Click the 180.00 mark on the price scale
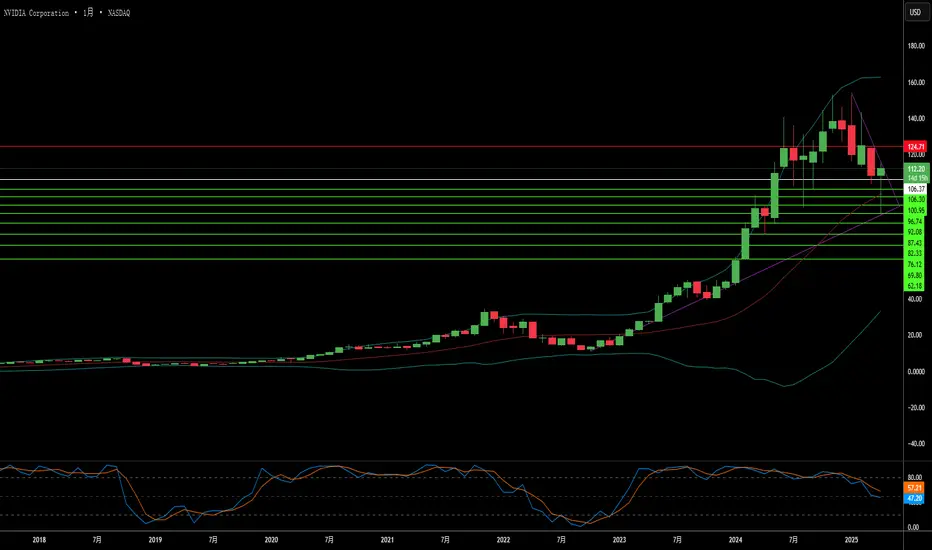The width and height of the screenshot is (932, 550). click(x=916, y=46)
